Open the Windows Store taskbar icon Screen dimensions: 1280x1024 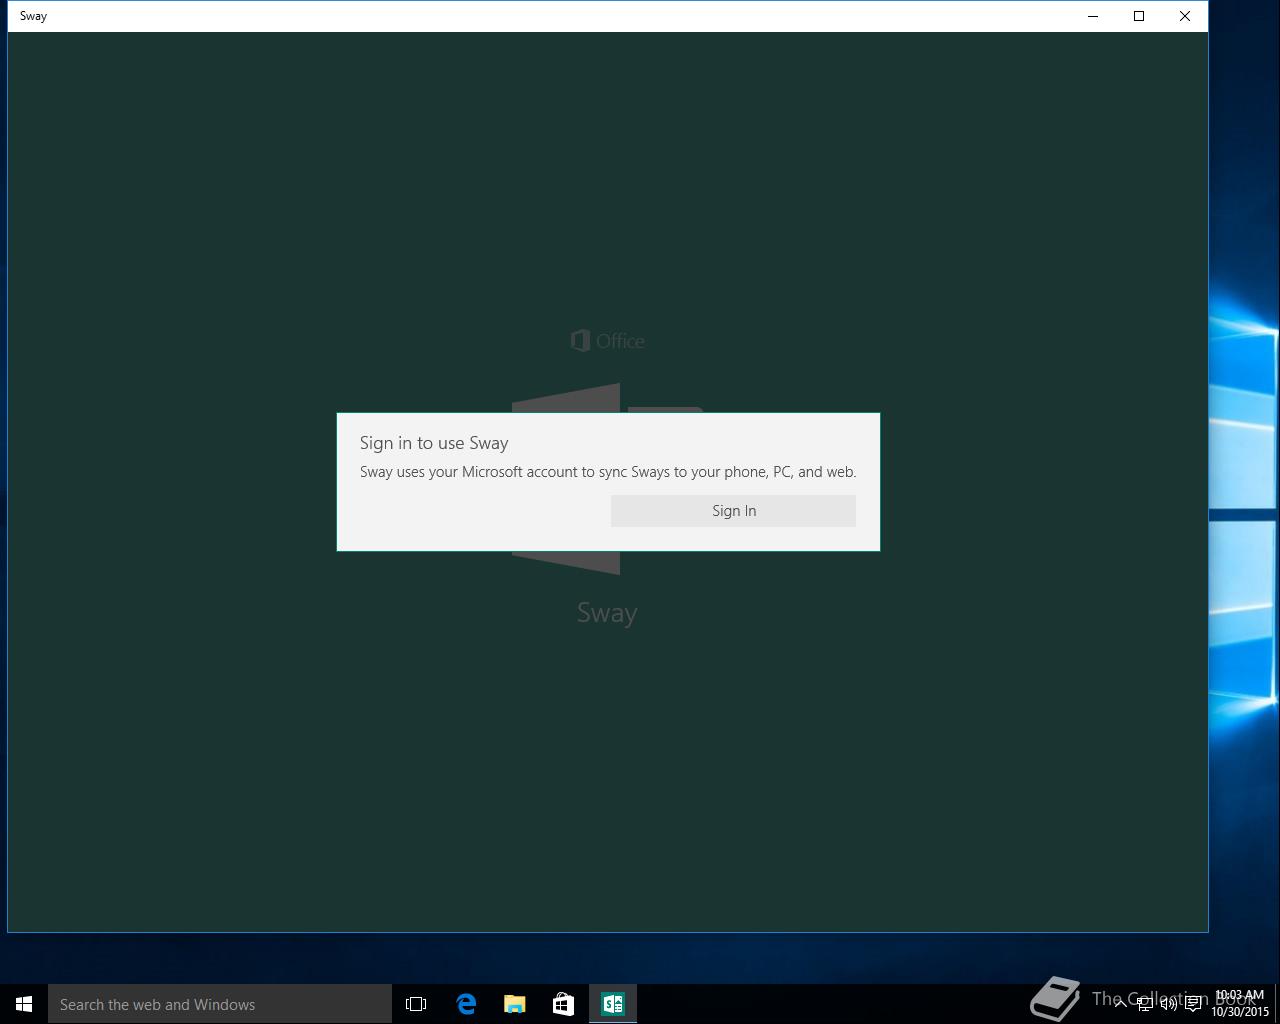pos(564,1004)
